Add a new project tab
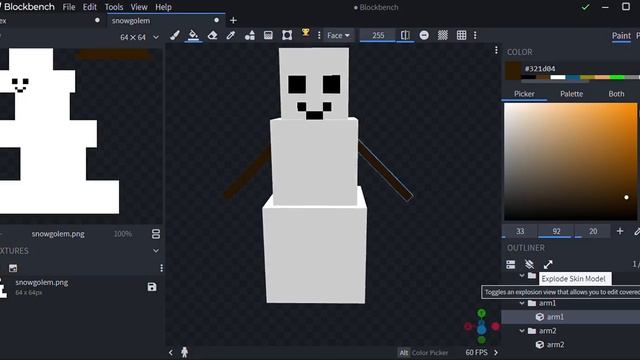 (233, 20)
